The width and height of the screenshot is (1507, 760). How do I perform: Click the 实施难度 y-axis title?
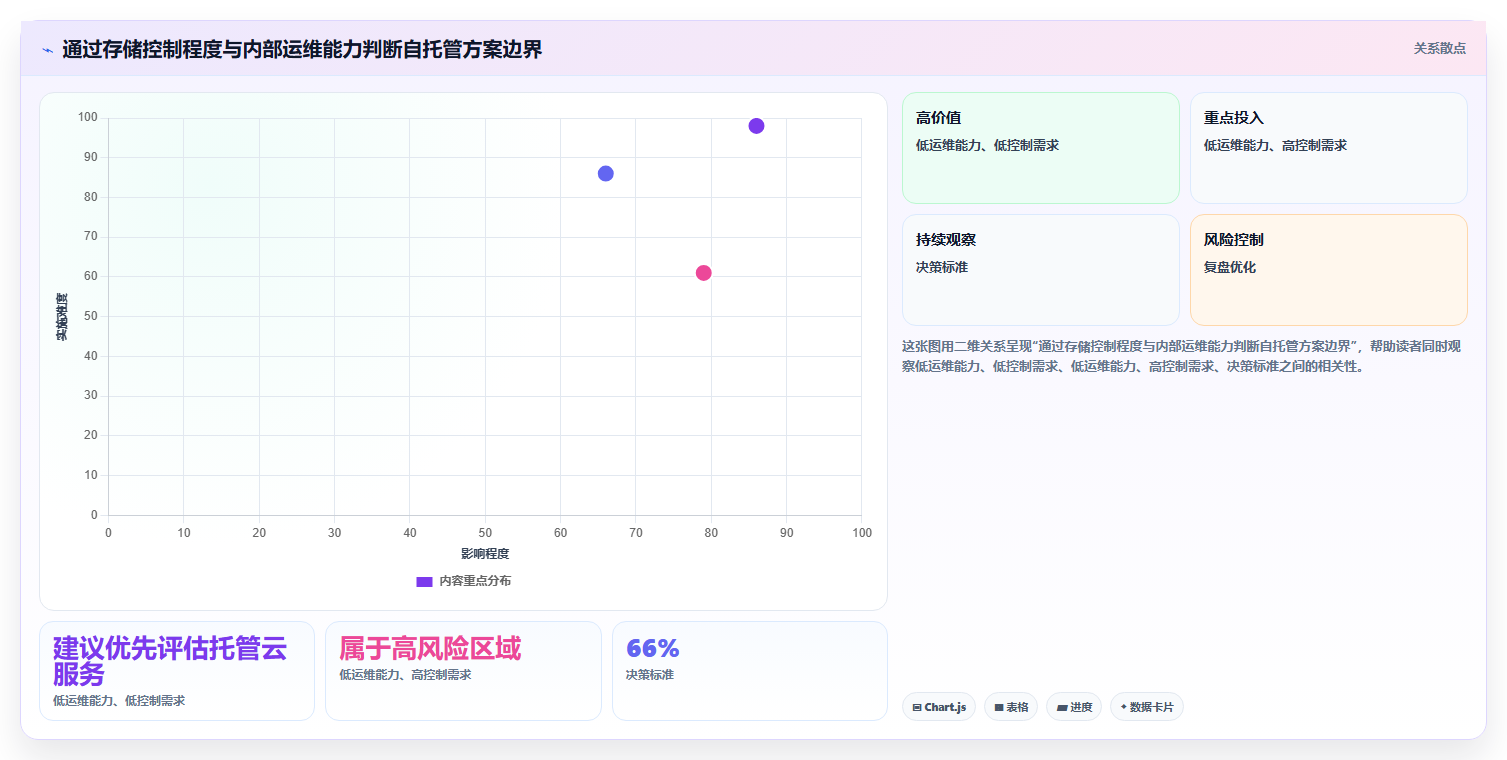point(62,316)
